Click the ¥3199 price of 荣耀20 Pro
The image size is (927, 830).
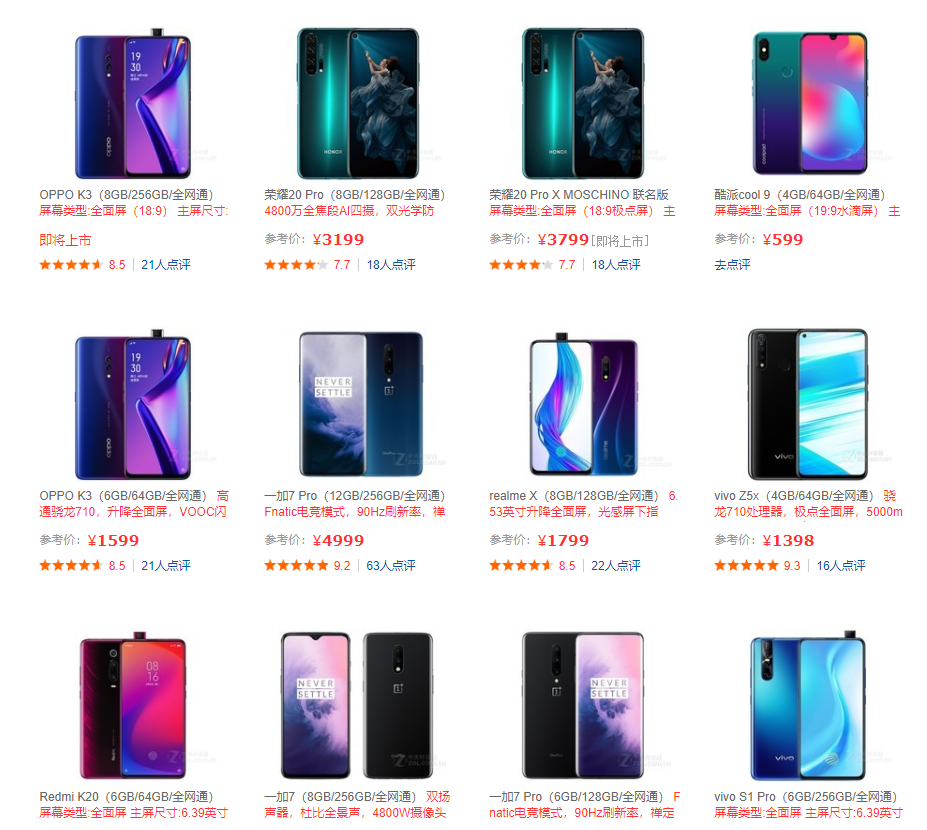338,239
